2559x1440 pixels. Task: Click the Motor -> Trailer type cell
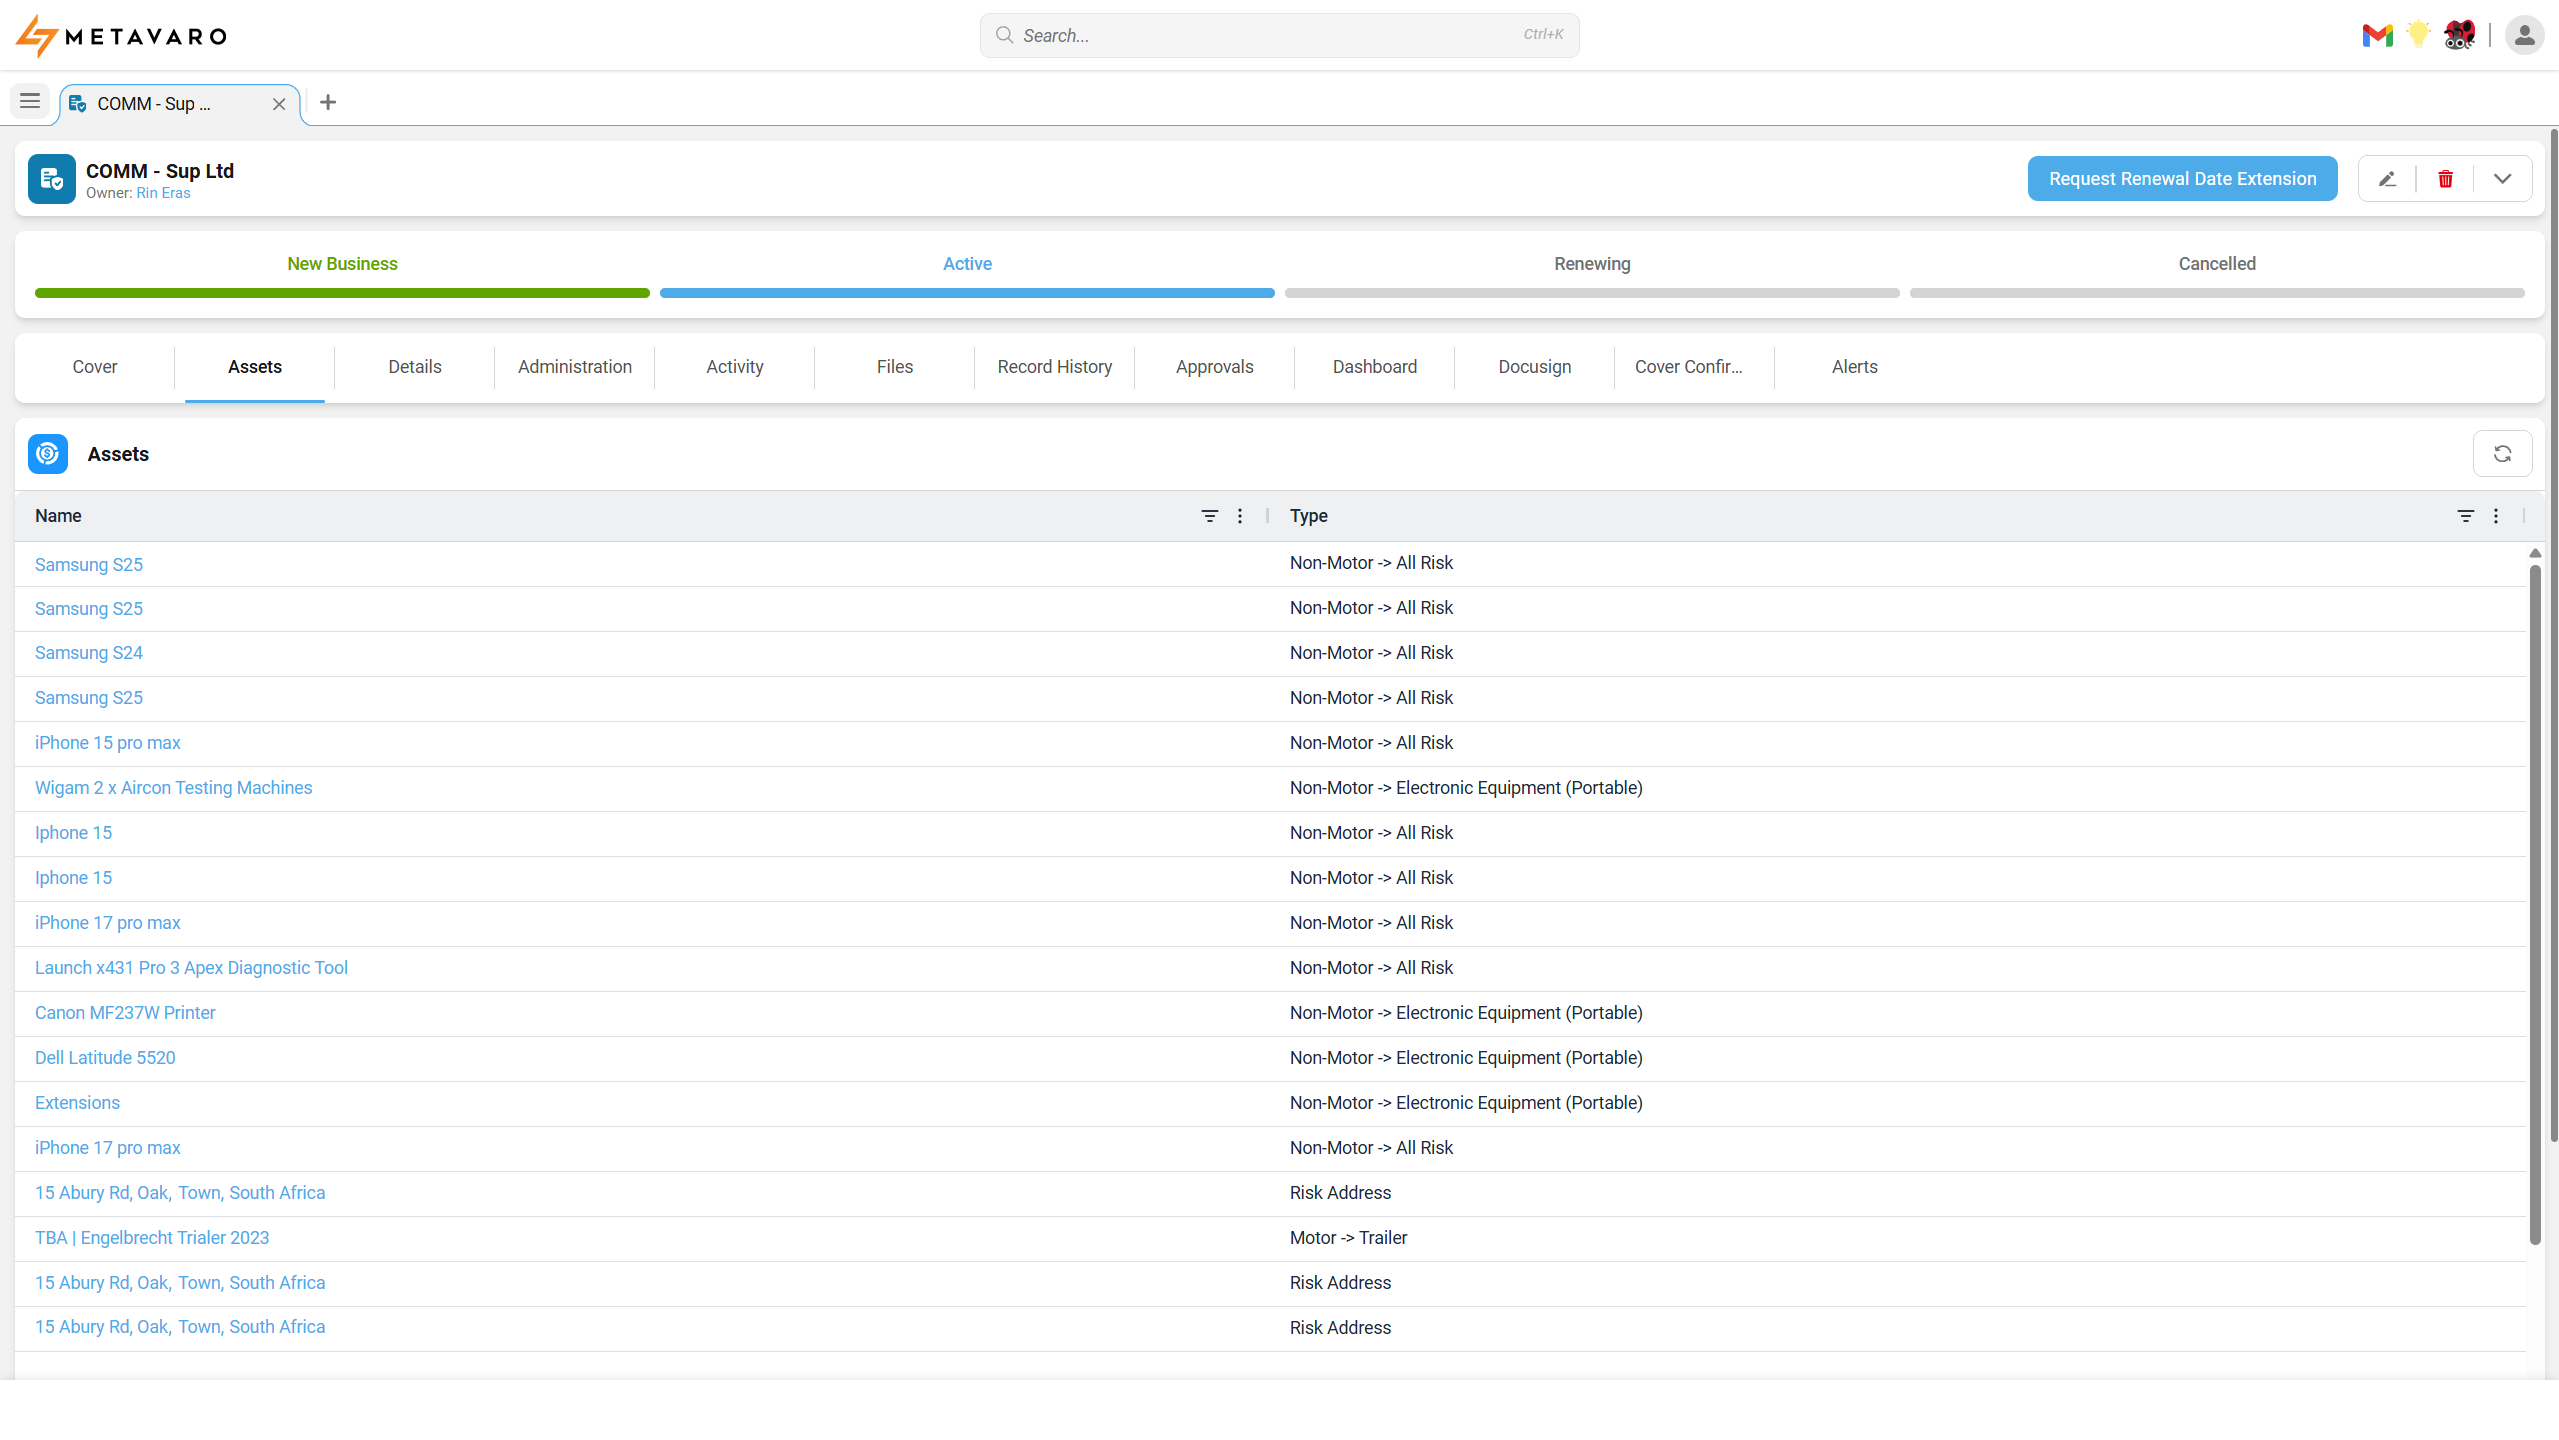tap(1348, 1238)
